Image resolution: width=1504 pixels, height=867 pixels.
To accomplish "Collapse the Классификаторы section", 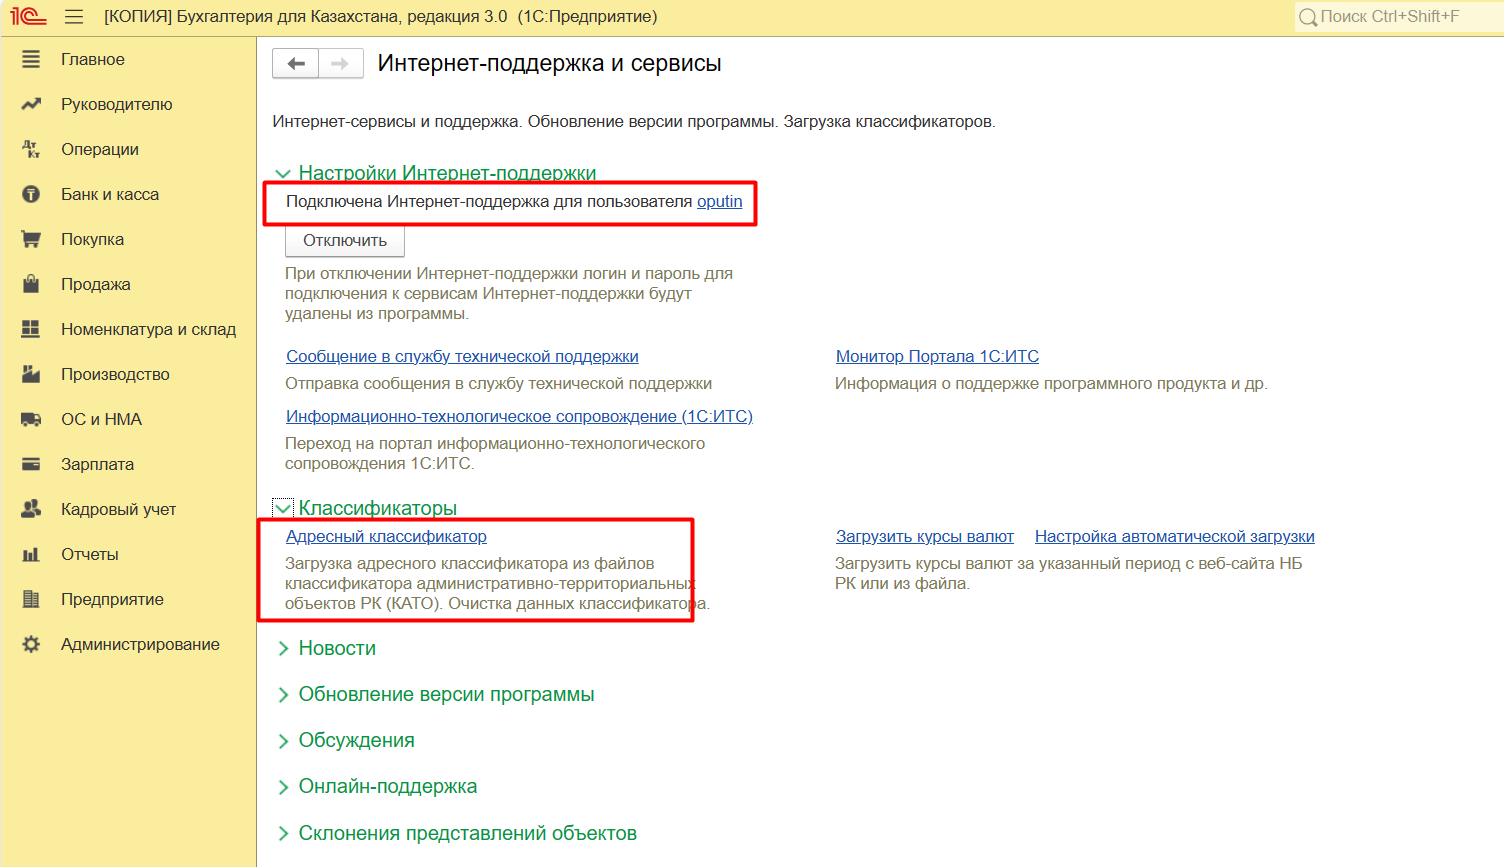I will click(x=283, y=508).
